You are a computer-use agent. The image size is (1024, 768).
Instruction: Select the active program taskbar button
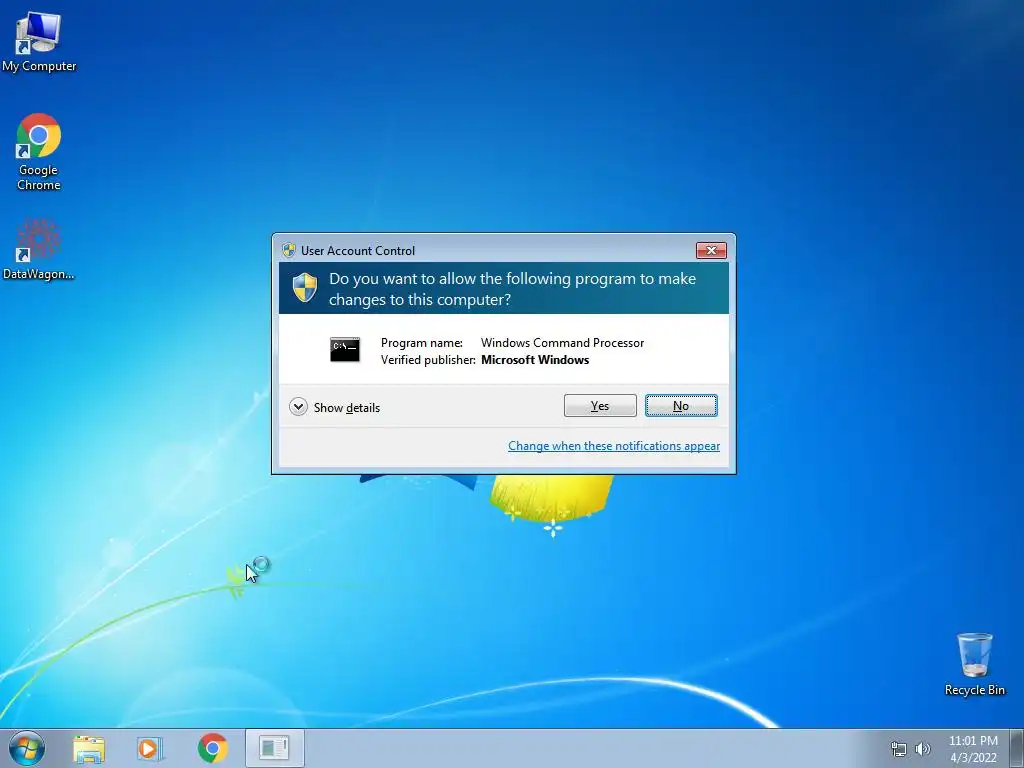click(x=274, y=748)
